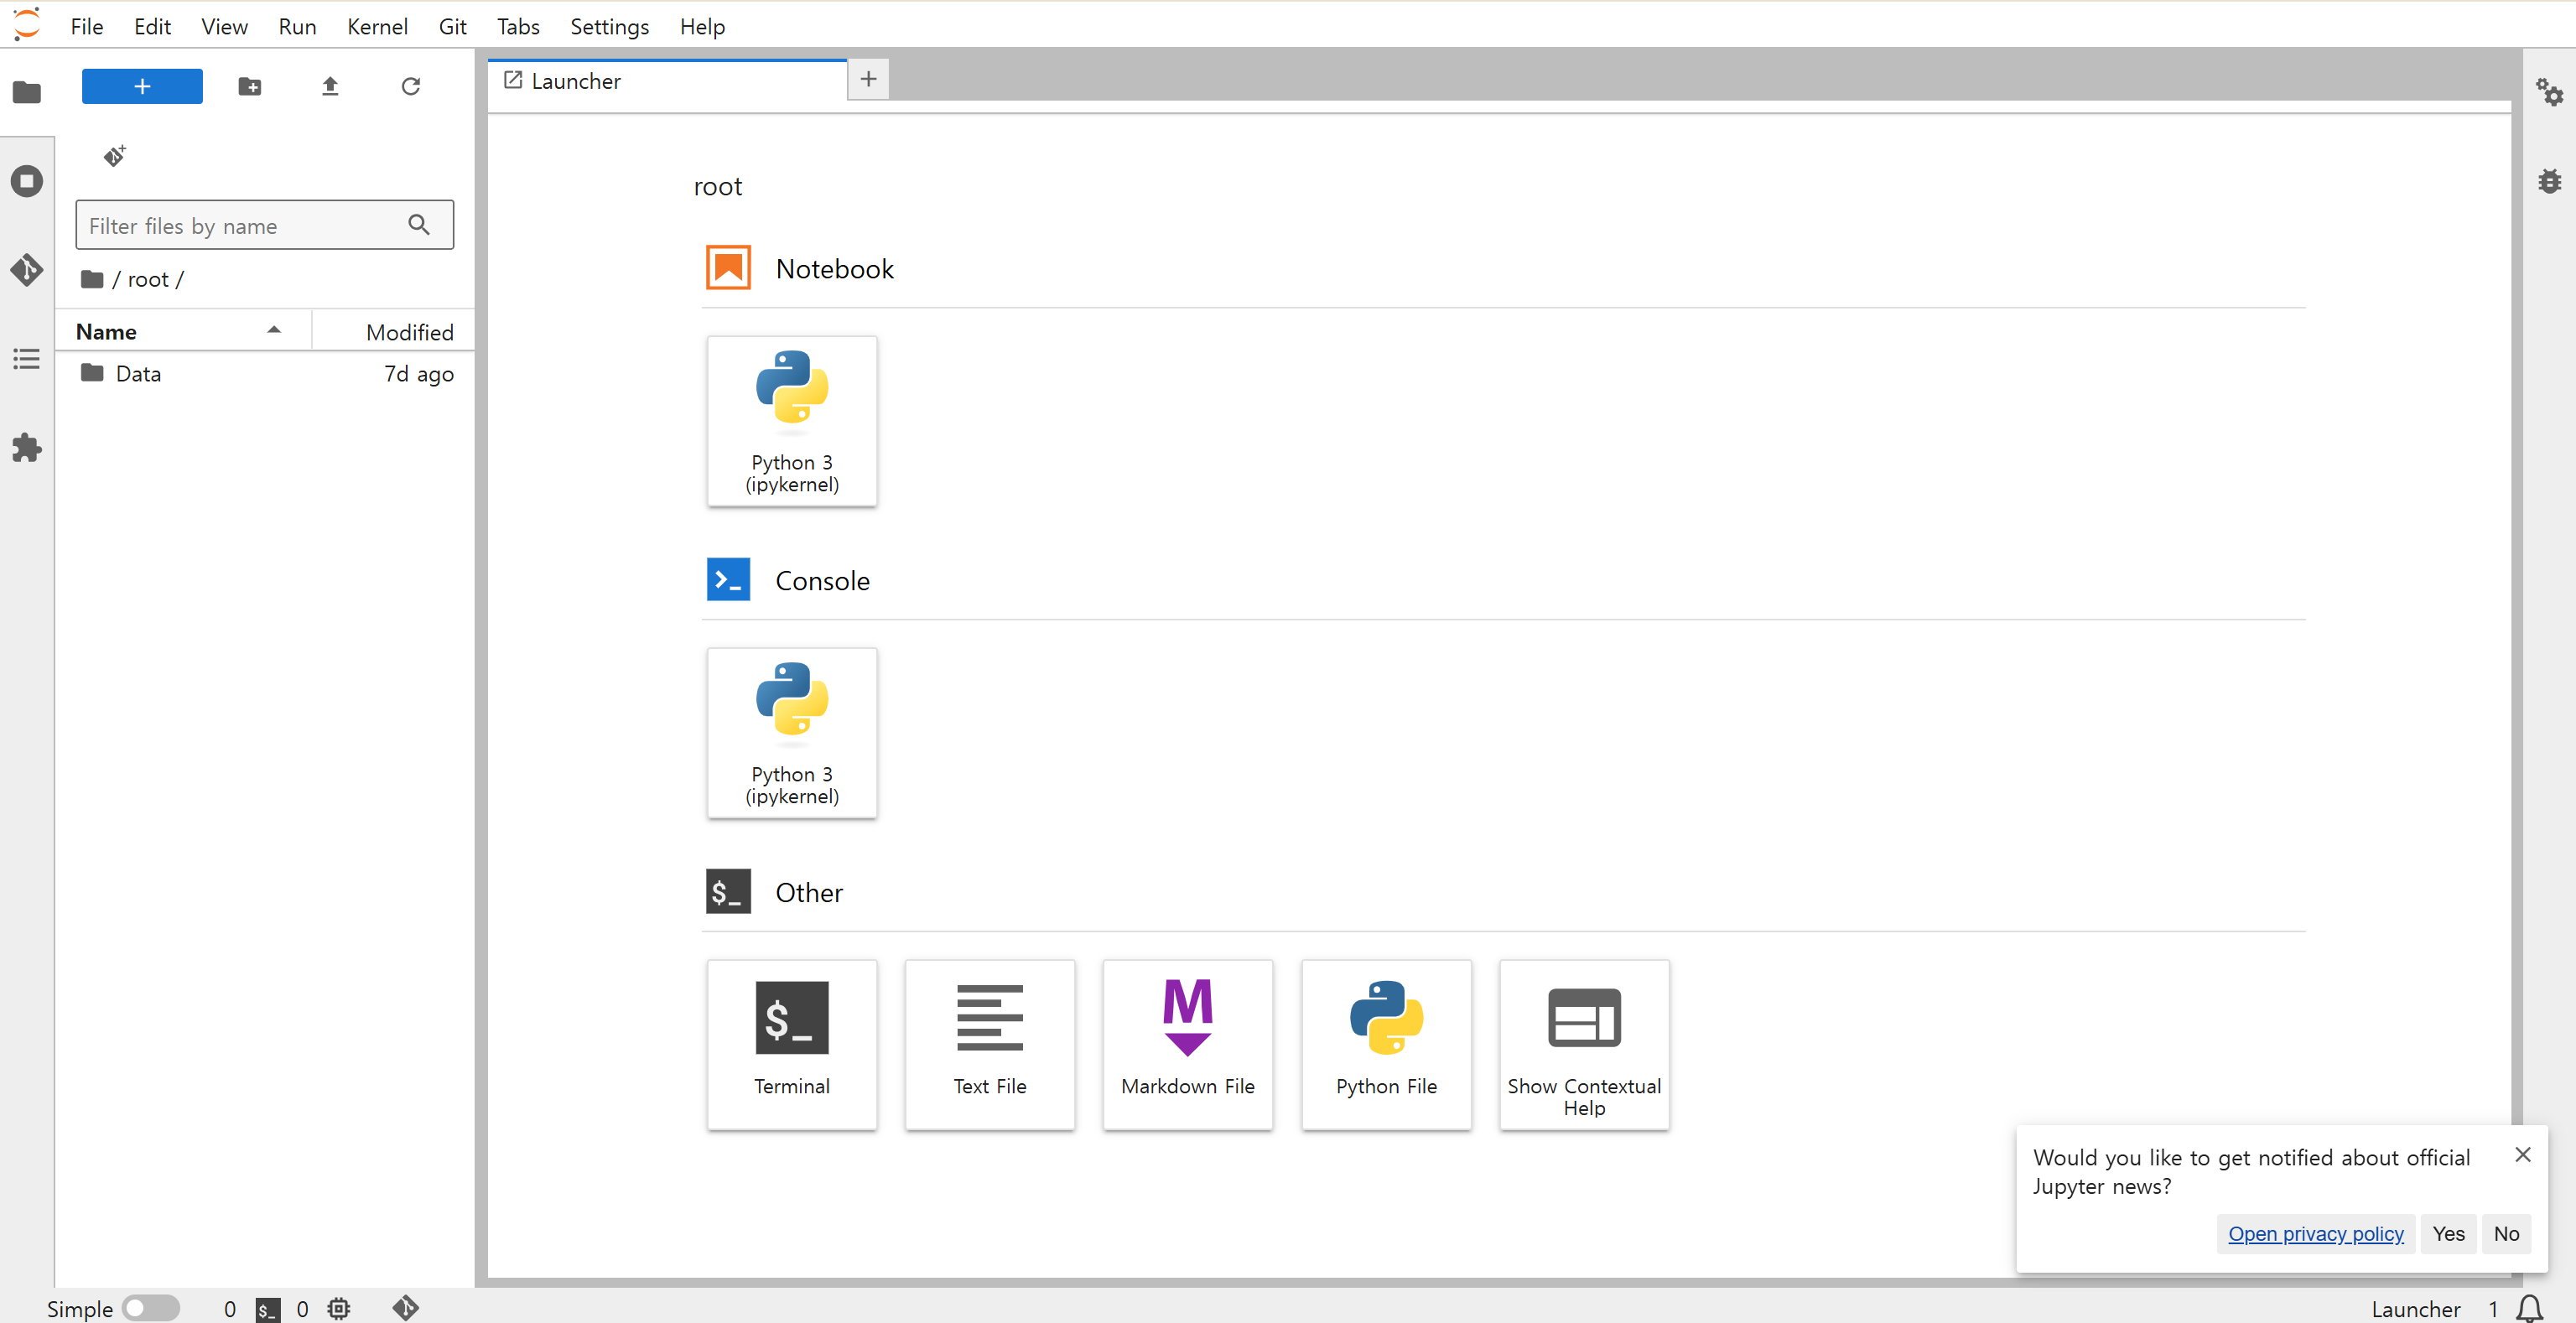Open the Settings menu
This screenshot has height=1323, width=2576.
coord(609,26)
